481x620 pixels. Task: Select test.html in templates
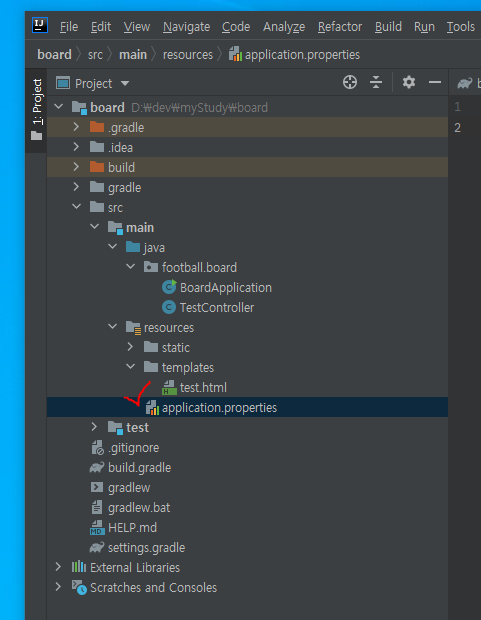coord(203,388)
